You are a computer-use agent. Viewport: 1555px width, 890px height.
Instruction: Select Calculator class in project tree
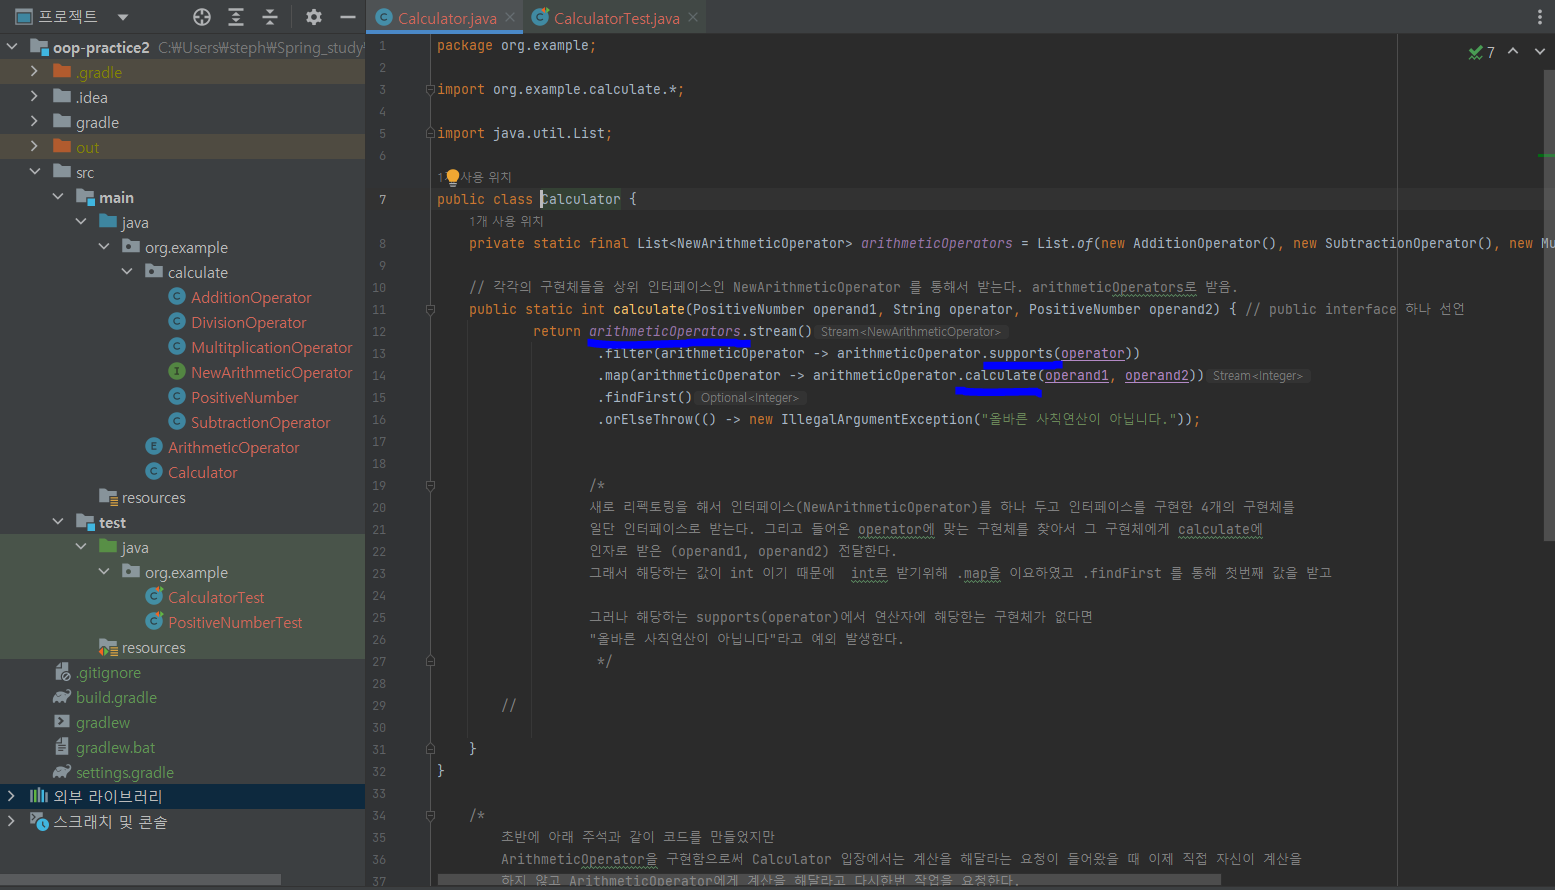click(x=203, y=472)
